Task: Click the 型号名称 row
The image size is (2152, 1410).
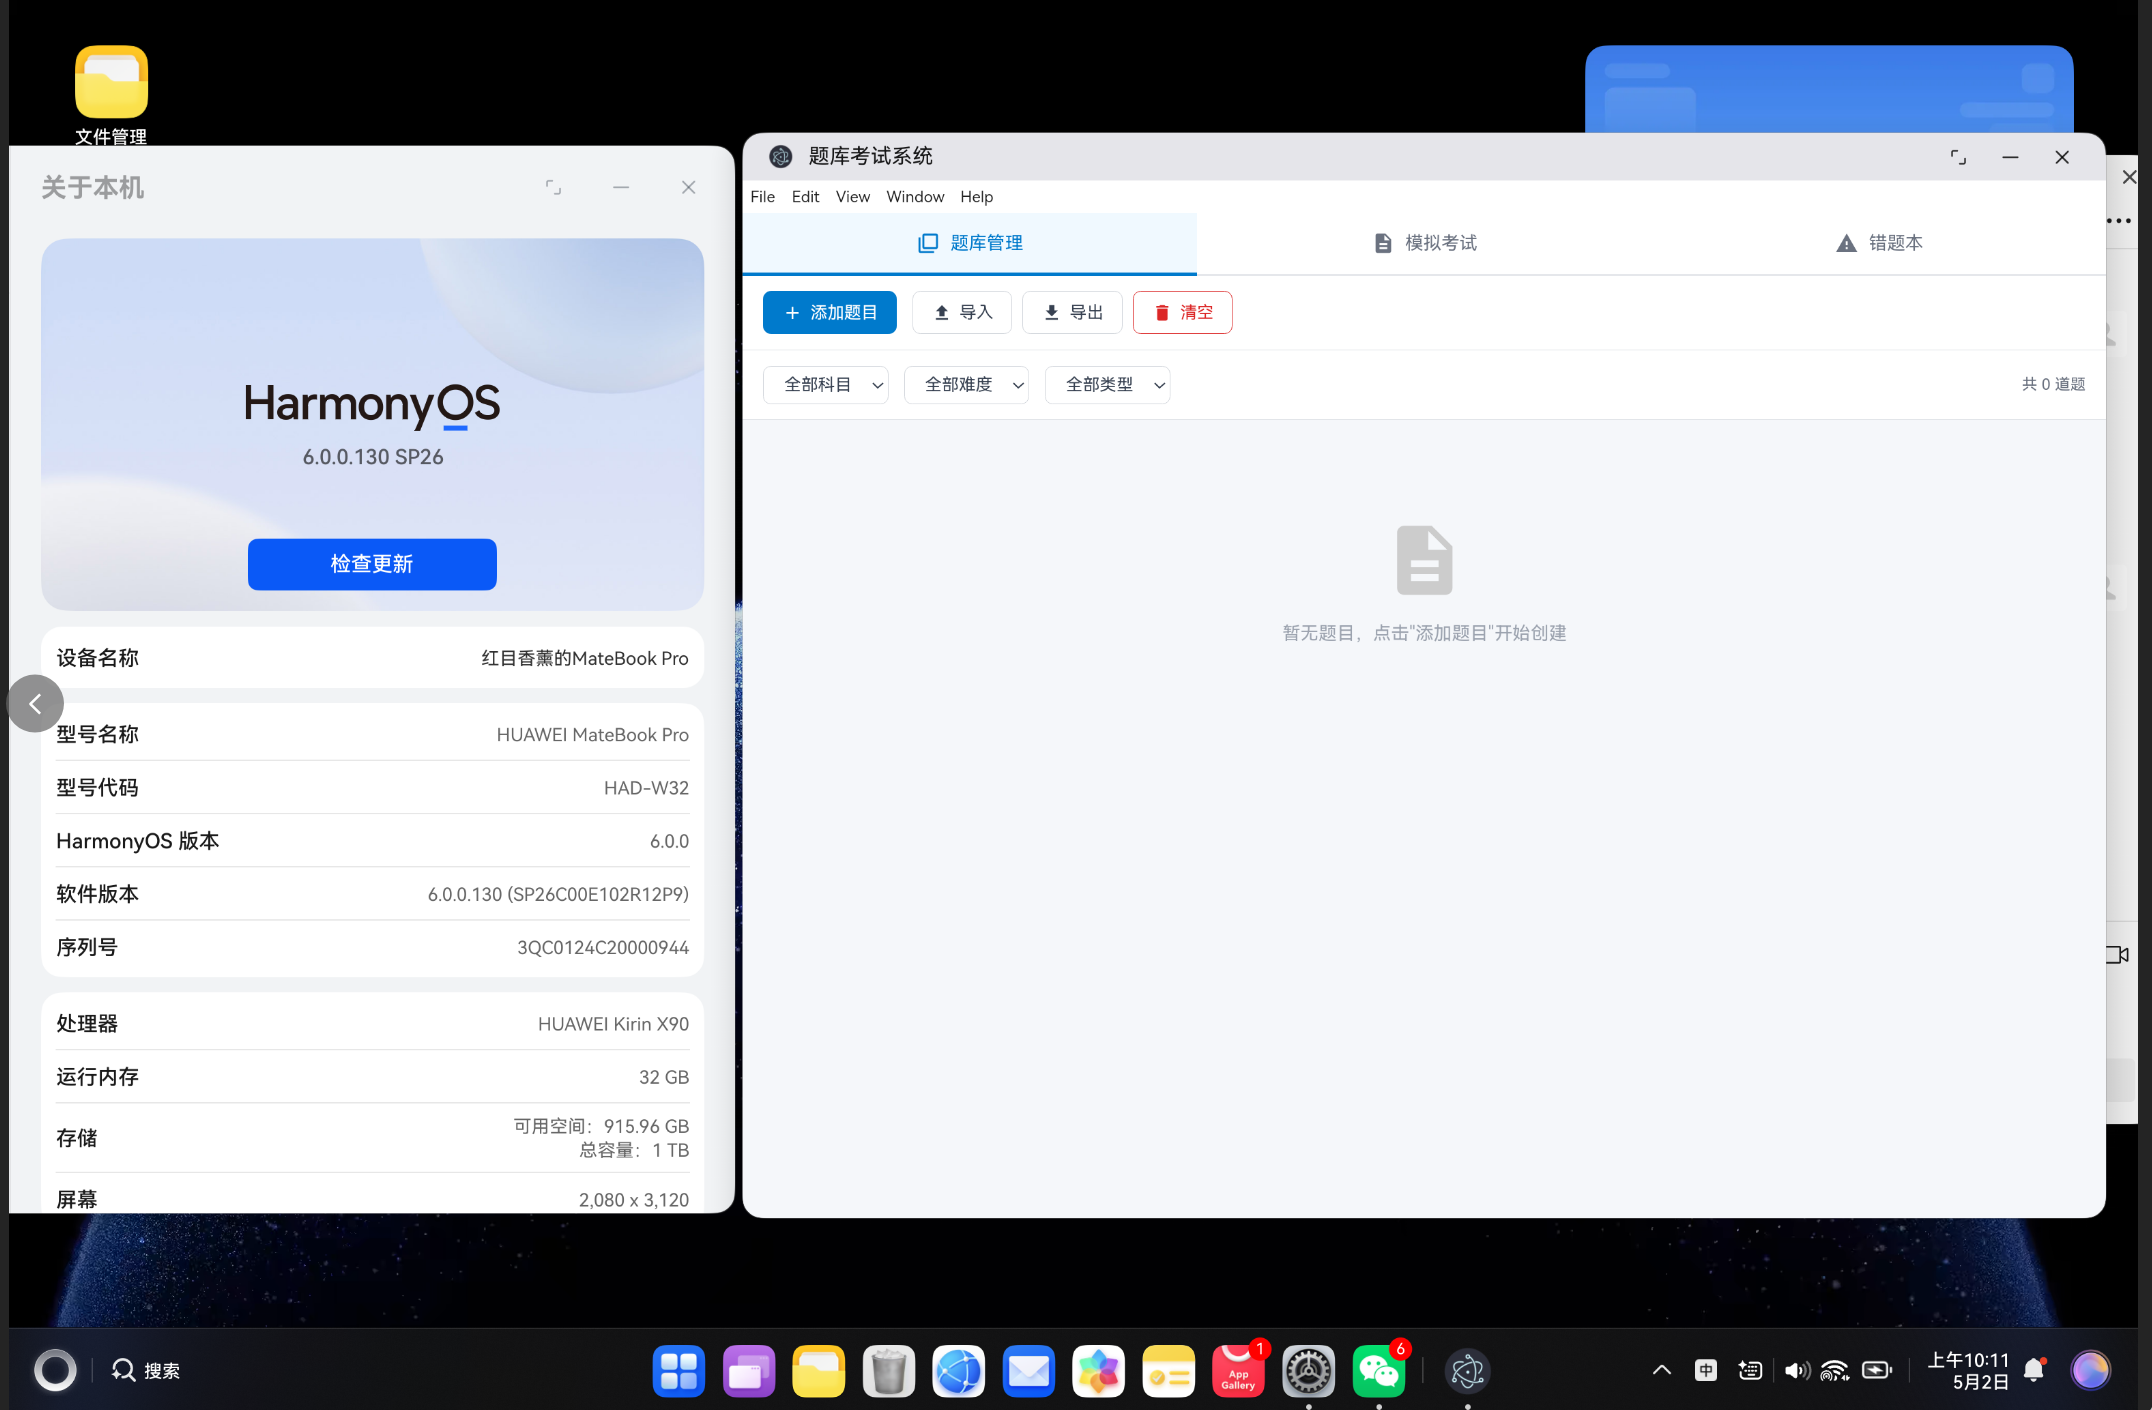Action: [x=372, y=734]
